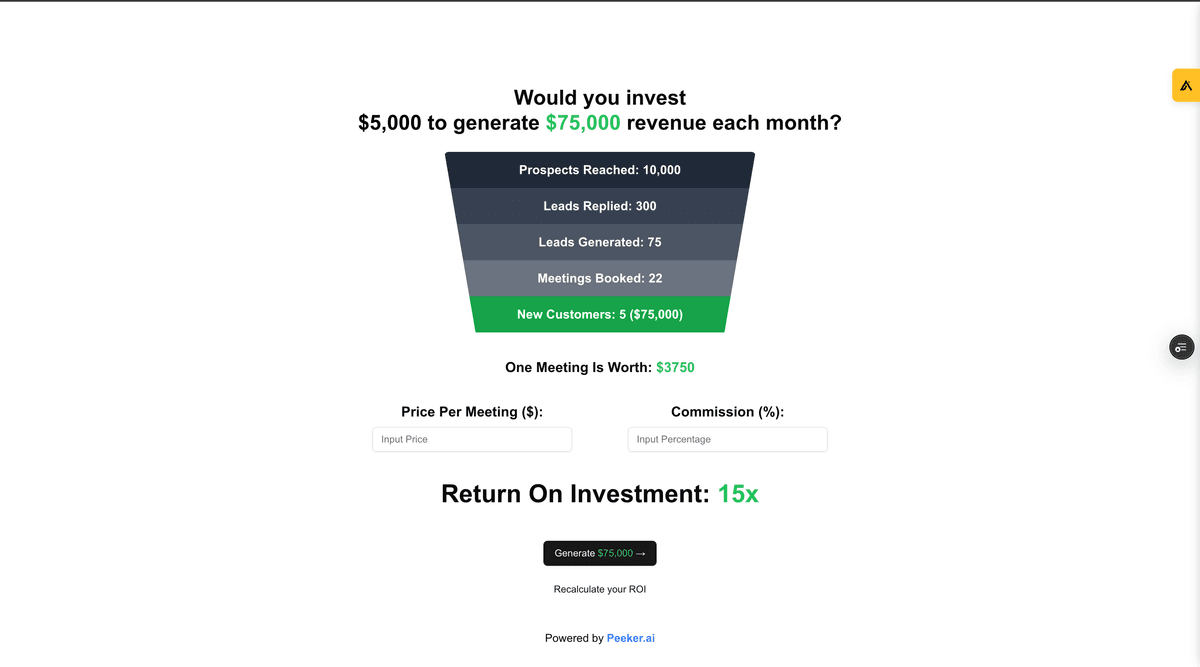Image resolution: width=1200 pixels, height=667 pixels.
Task: Select the Prospects Reached funnel stage
Action: pos(600,170)
